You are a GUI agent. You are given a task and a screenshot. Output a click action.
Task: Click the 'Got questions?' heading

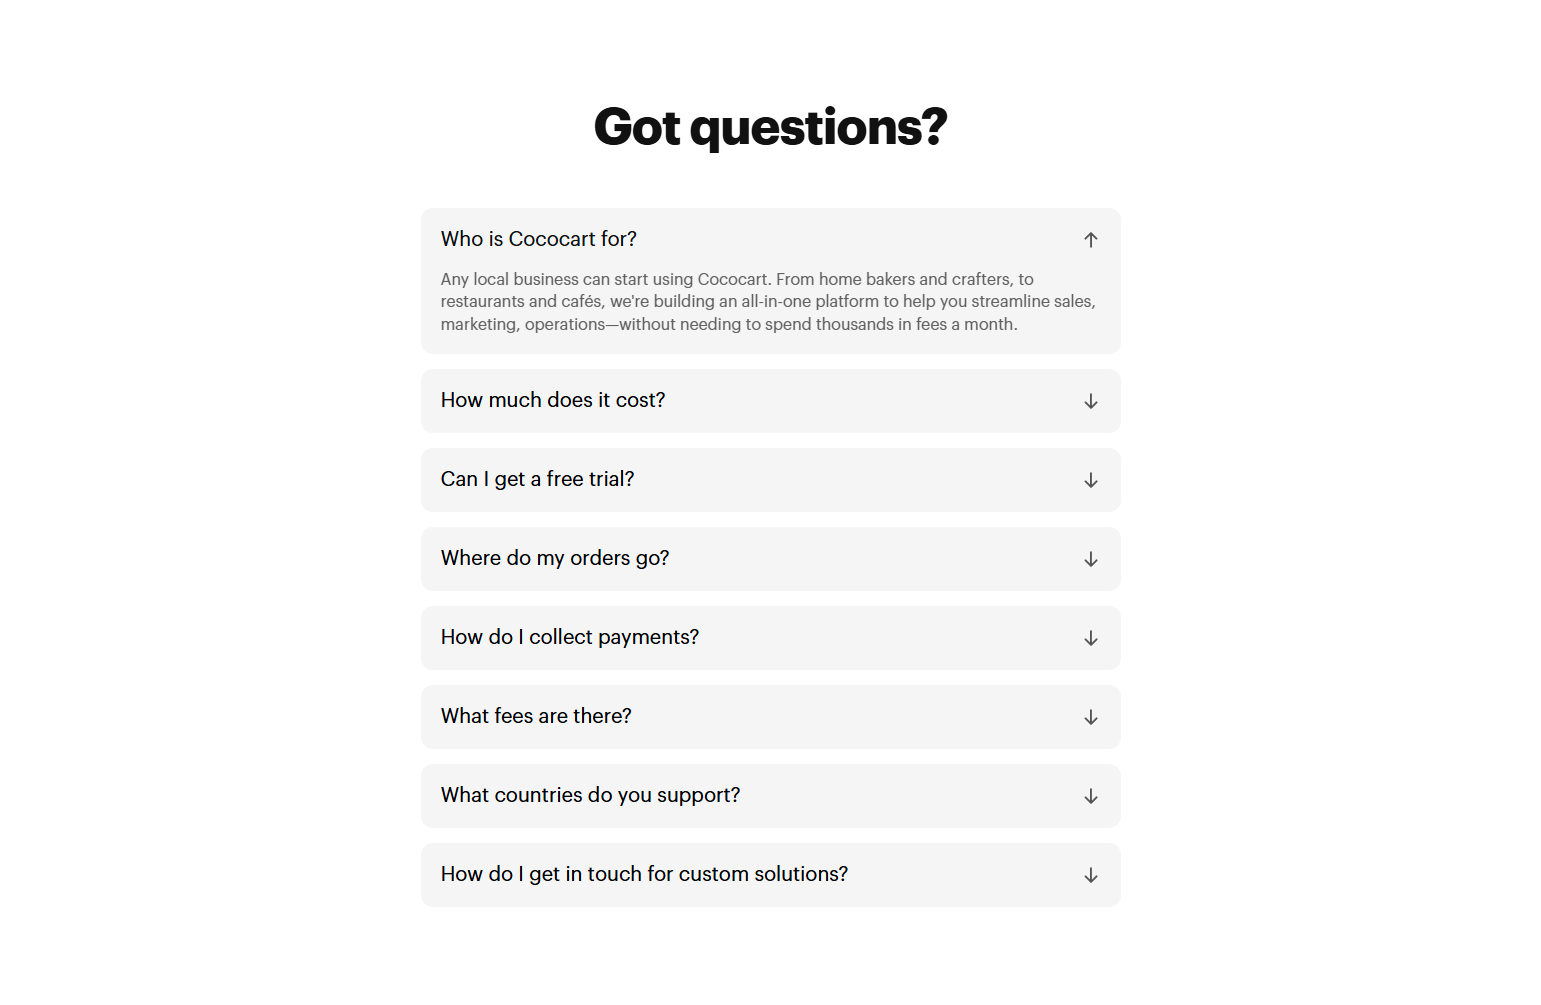[x=770, y=126]
